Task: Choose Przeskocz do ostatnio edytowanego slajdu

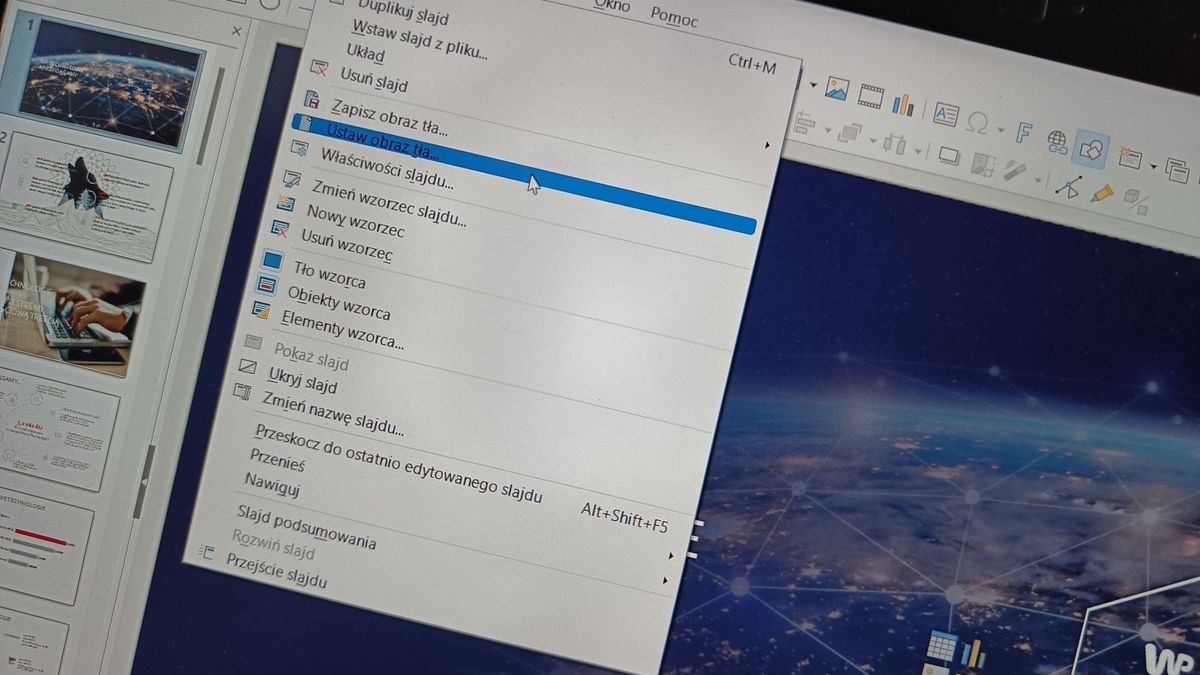Action: [398, 464]
